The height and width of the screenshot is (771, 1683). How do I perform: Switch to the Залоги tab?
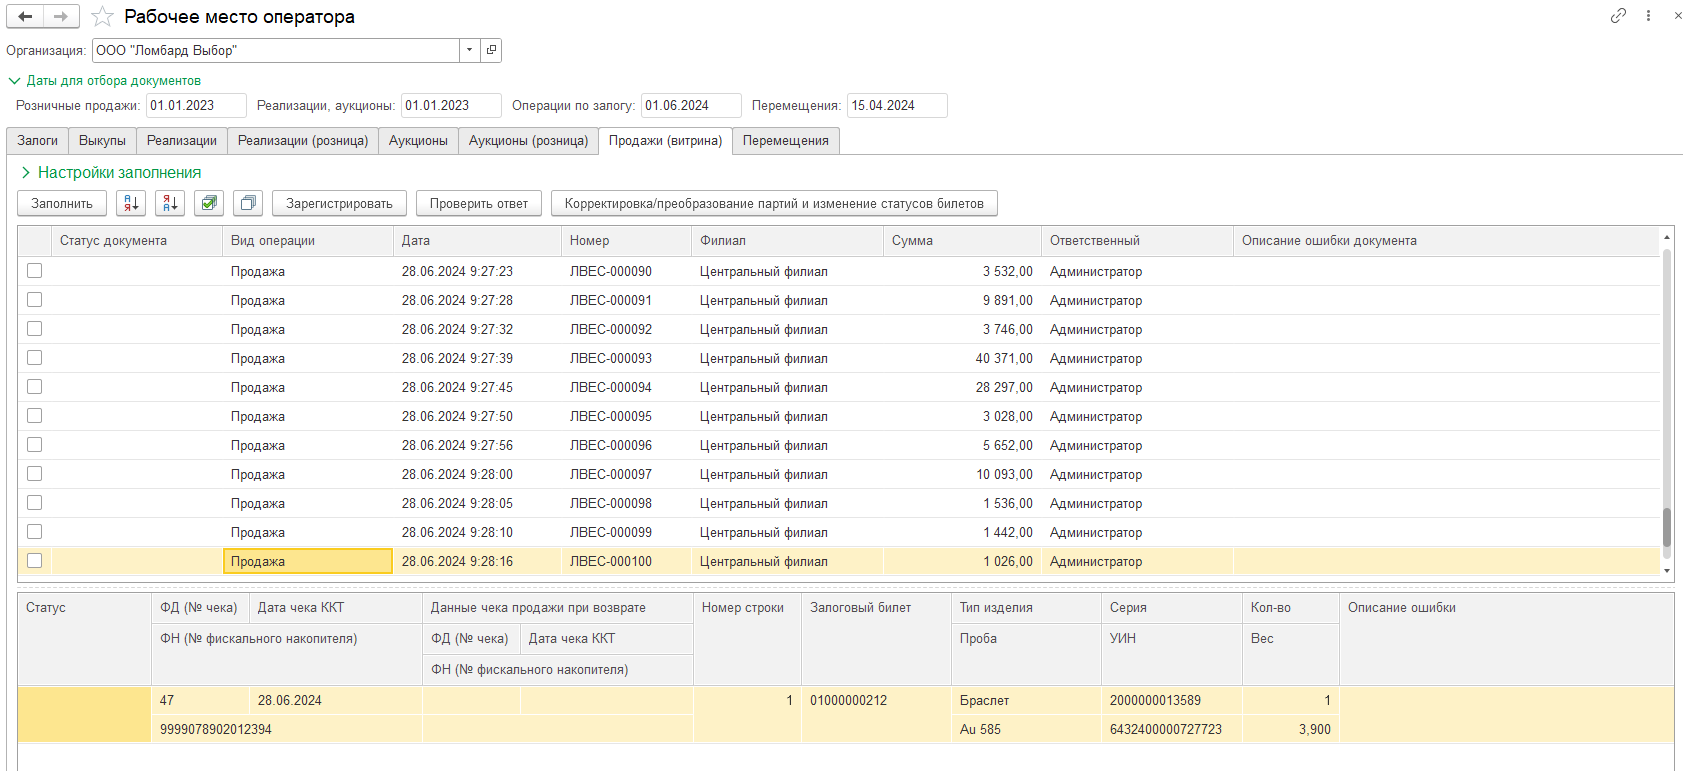[38, 141]
